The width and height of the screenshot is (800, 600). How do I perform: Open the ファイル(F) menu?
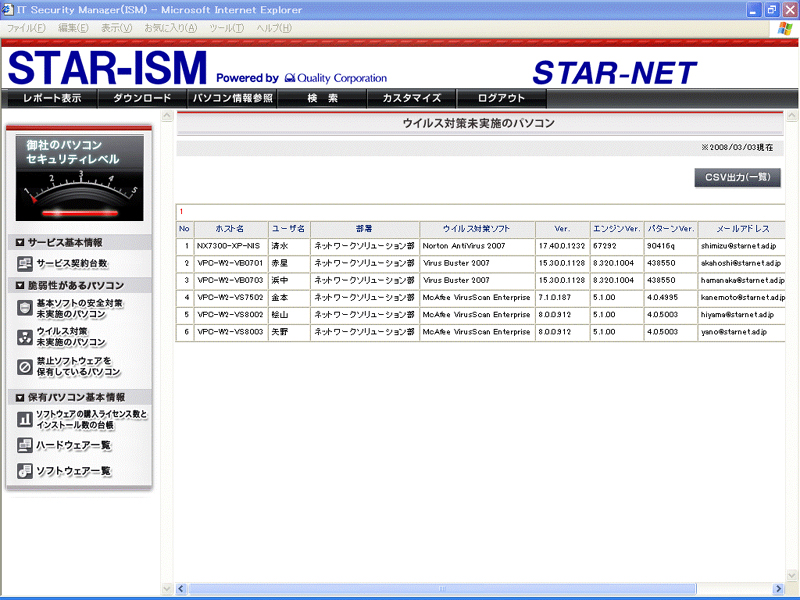pyautogui.click(x=26, y=28)
